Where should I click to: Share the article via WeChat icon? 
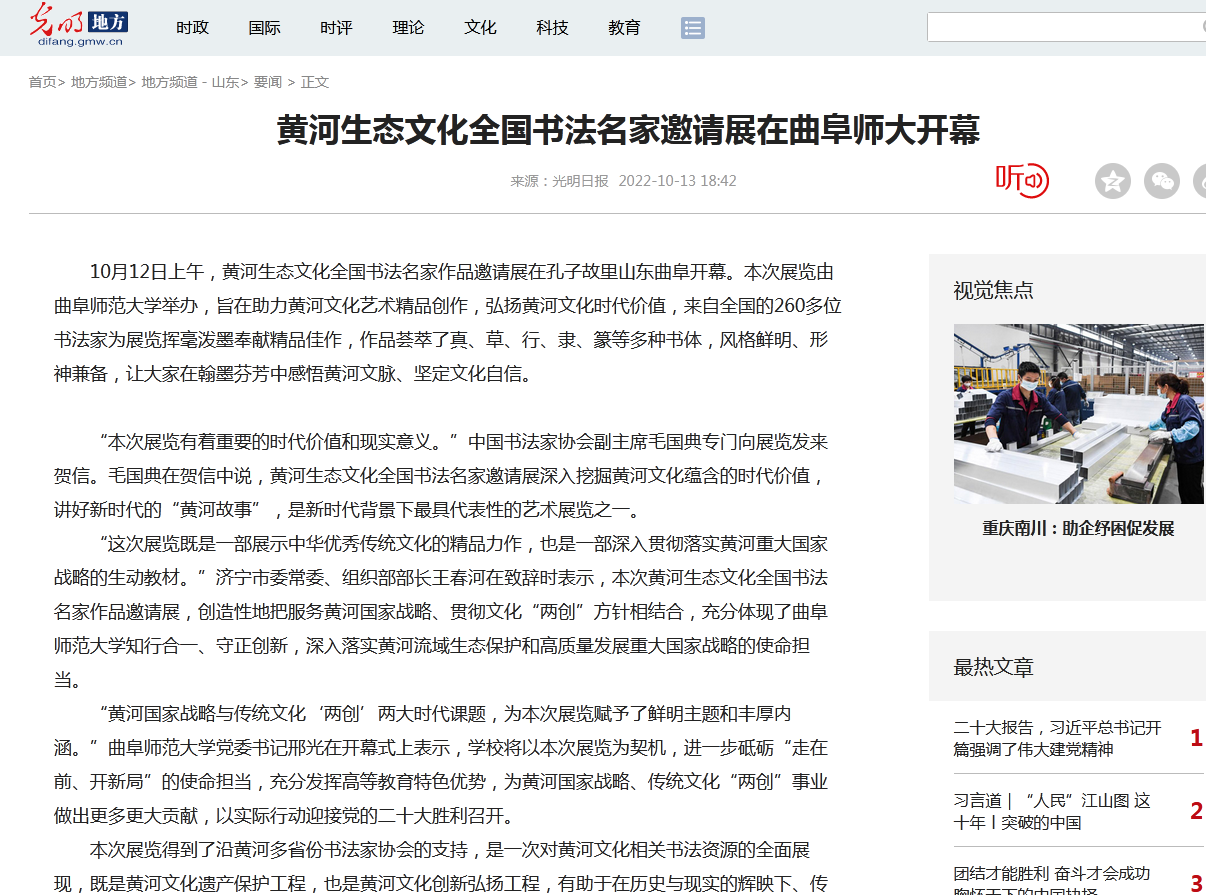click(1161, 181)
